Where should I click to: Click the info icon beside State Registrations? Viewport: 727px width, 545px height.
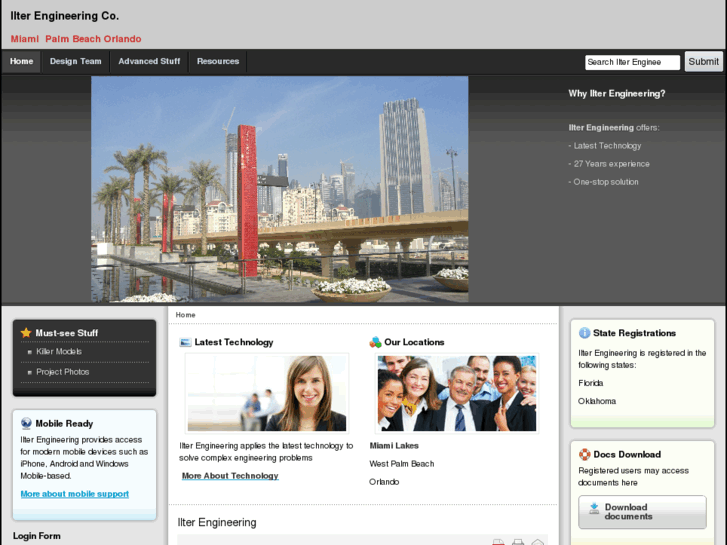[584, 333]
